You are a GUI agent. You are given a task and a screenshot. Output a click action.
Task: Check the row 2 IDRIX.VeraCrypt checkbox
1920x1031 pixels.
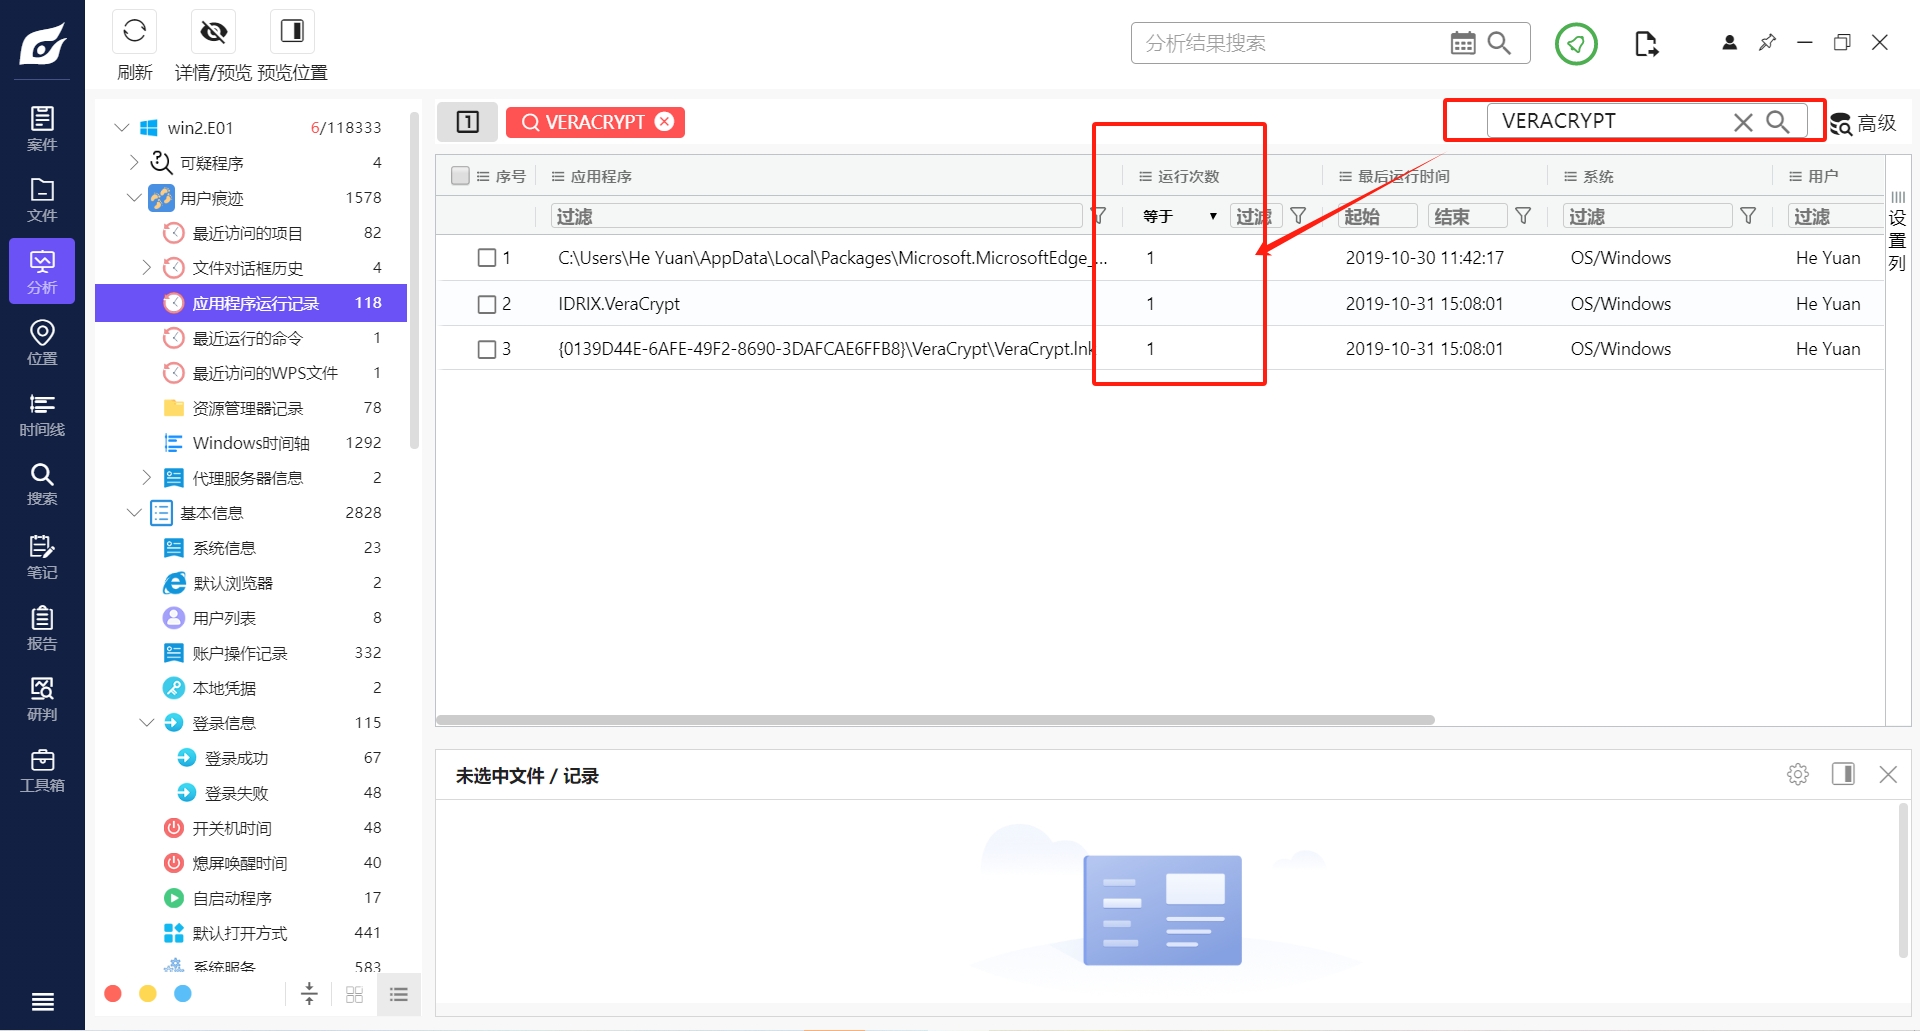(487, 304)
